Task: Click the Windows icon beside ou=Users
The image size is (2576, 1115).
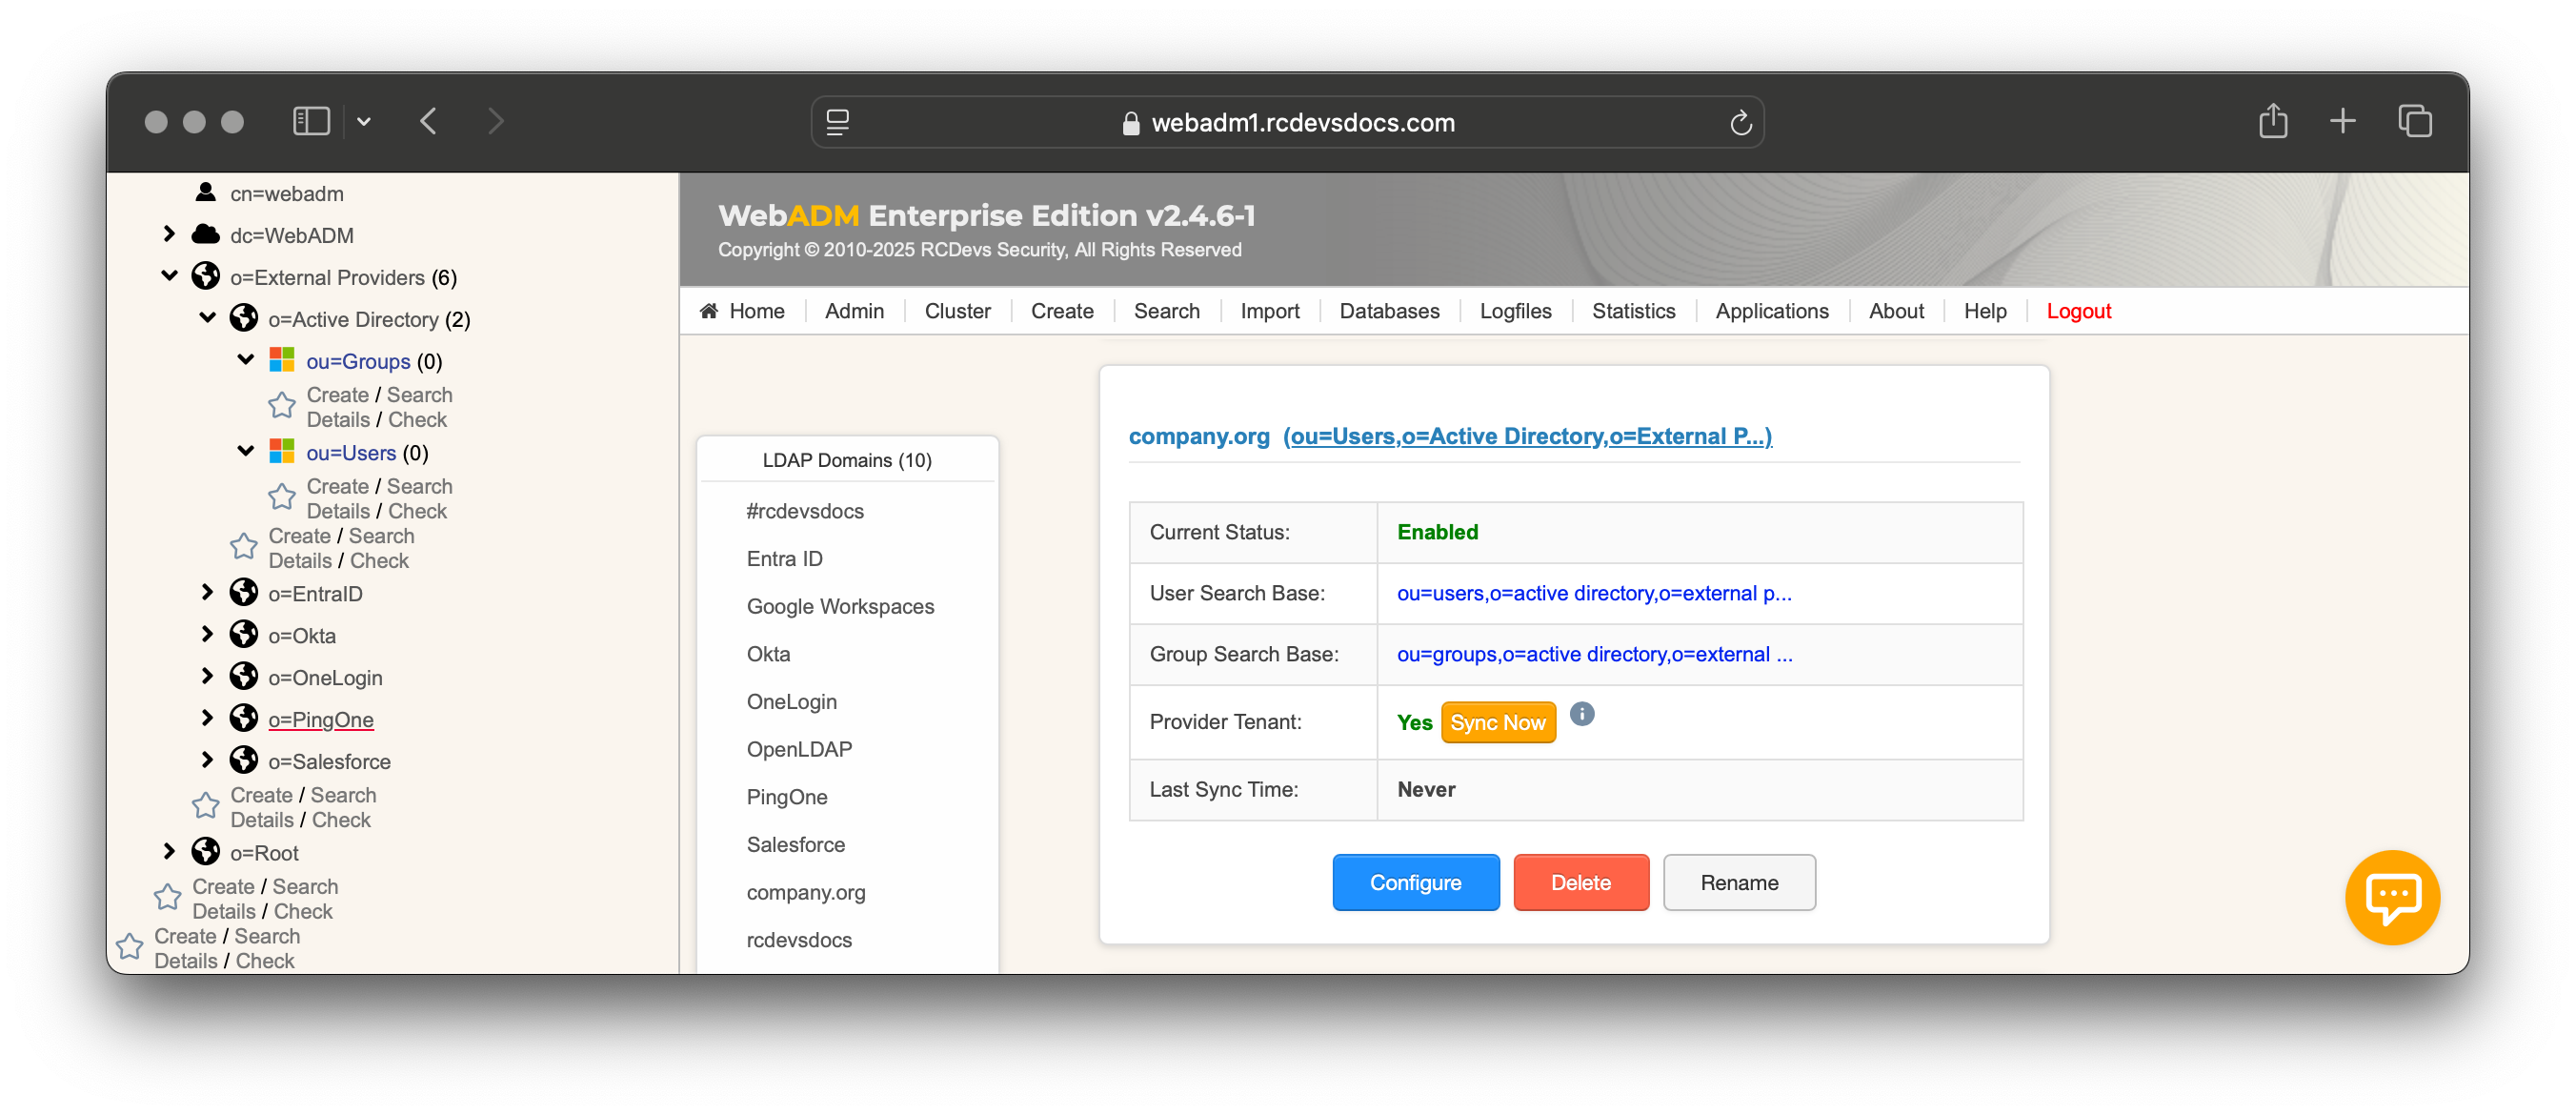Action: pyautogui.click(x=282, y=452)
